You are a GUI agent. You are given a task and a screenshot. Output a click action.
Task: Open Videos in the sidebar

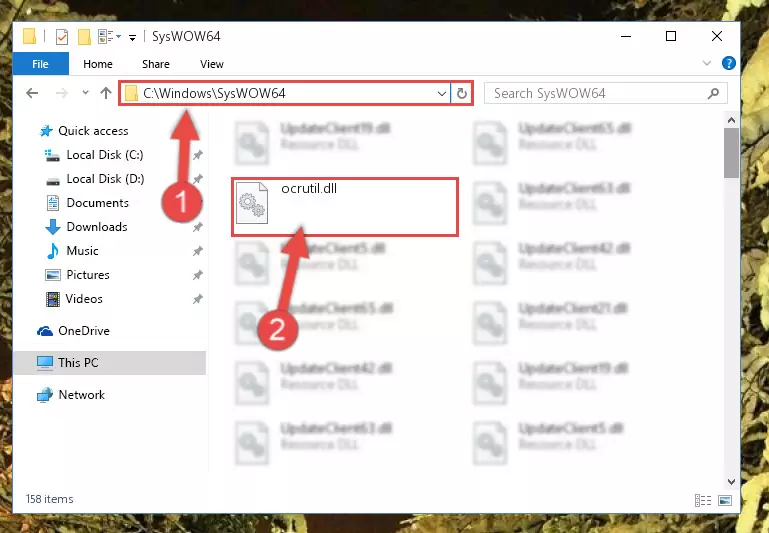coord(84,299)
